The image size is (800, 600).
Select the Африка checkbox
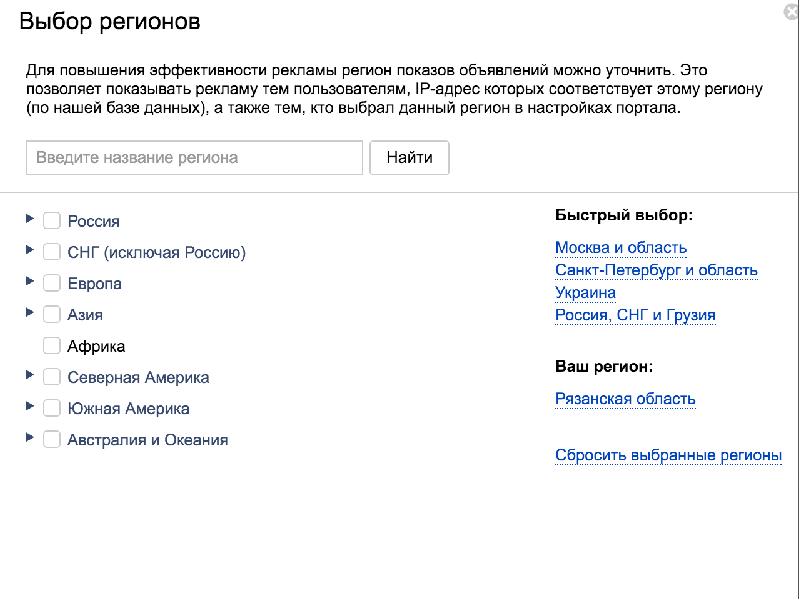coord(52,346)
